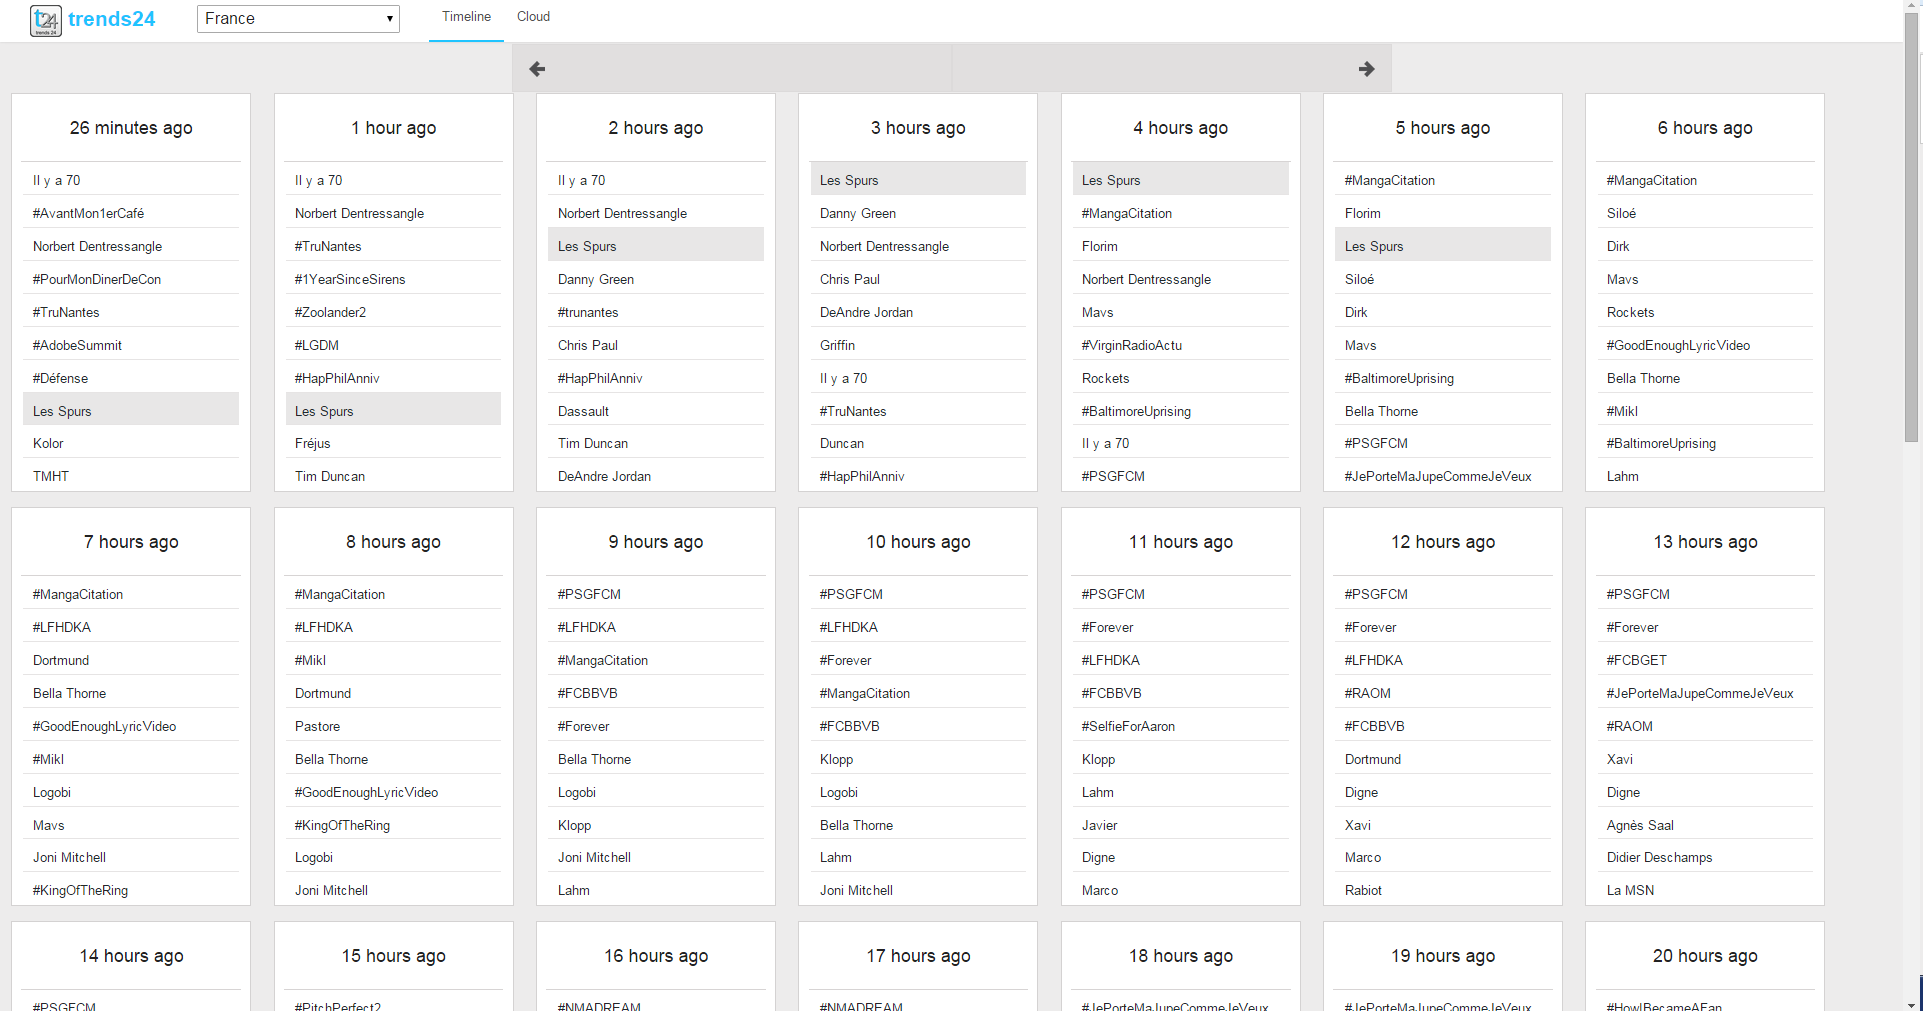This screenshot has width=1923, height=1011.
Task: Open Didier Deschamps trend link
Action: (x=1659, y=857)
